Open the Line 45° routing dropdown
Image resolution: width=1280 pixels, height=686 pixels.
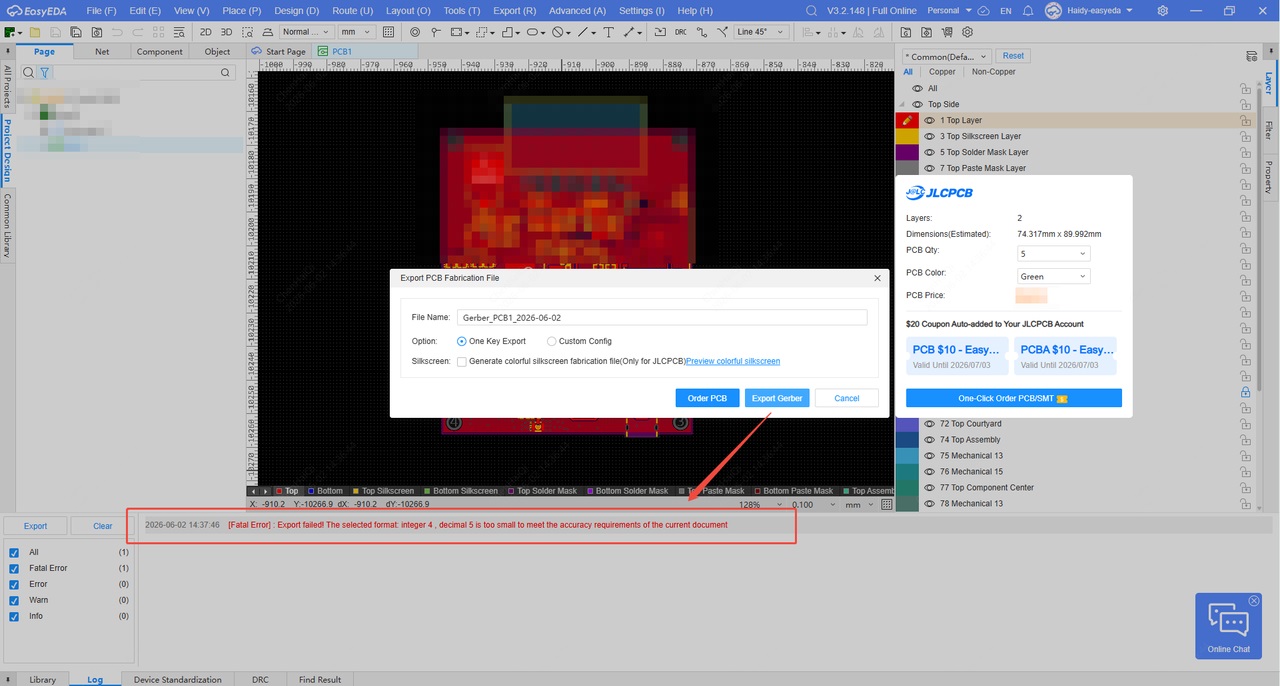point(760,32)
